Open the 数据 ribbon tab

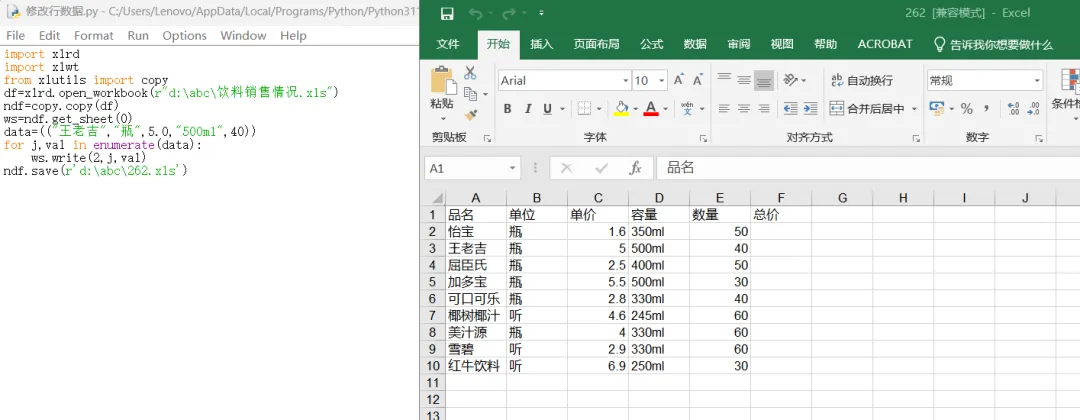pos(695,44)
